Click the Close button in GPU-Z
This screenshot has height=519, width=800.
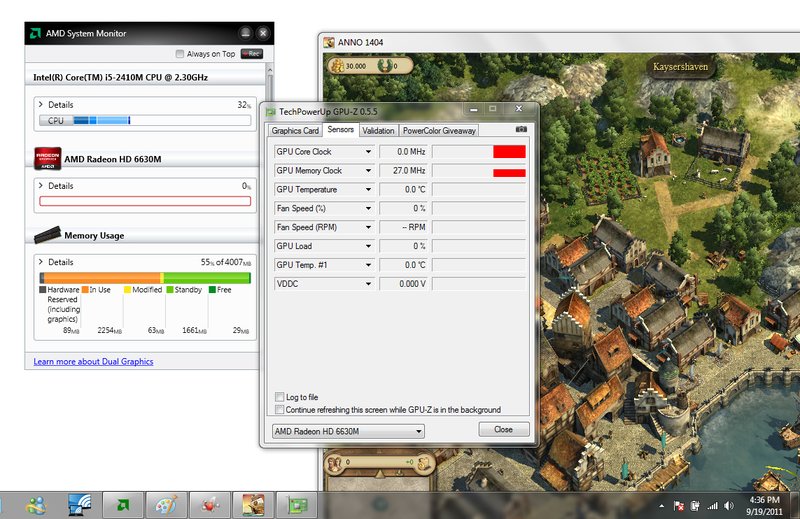[504, 429]
